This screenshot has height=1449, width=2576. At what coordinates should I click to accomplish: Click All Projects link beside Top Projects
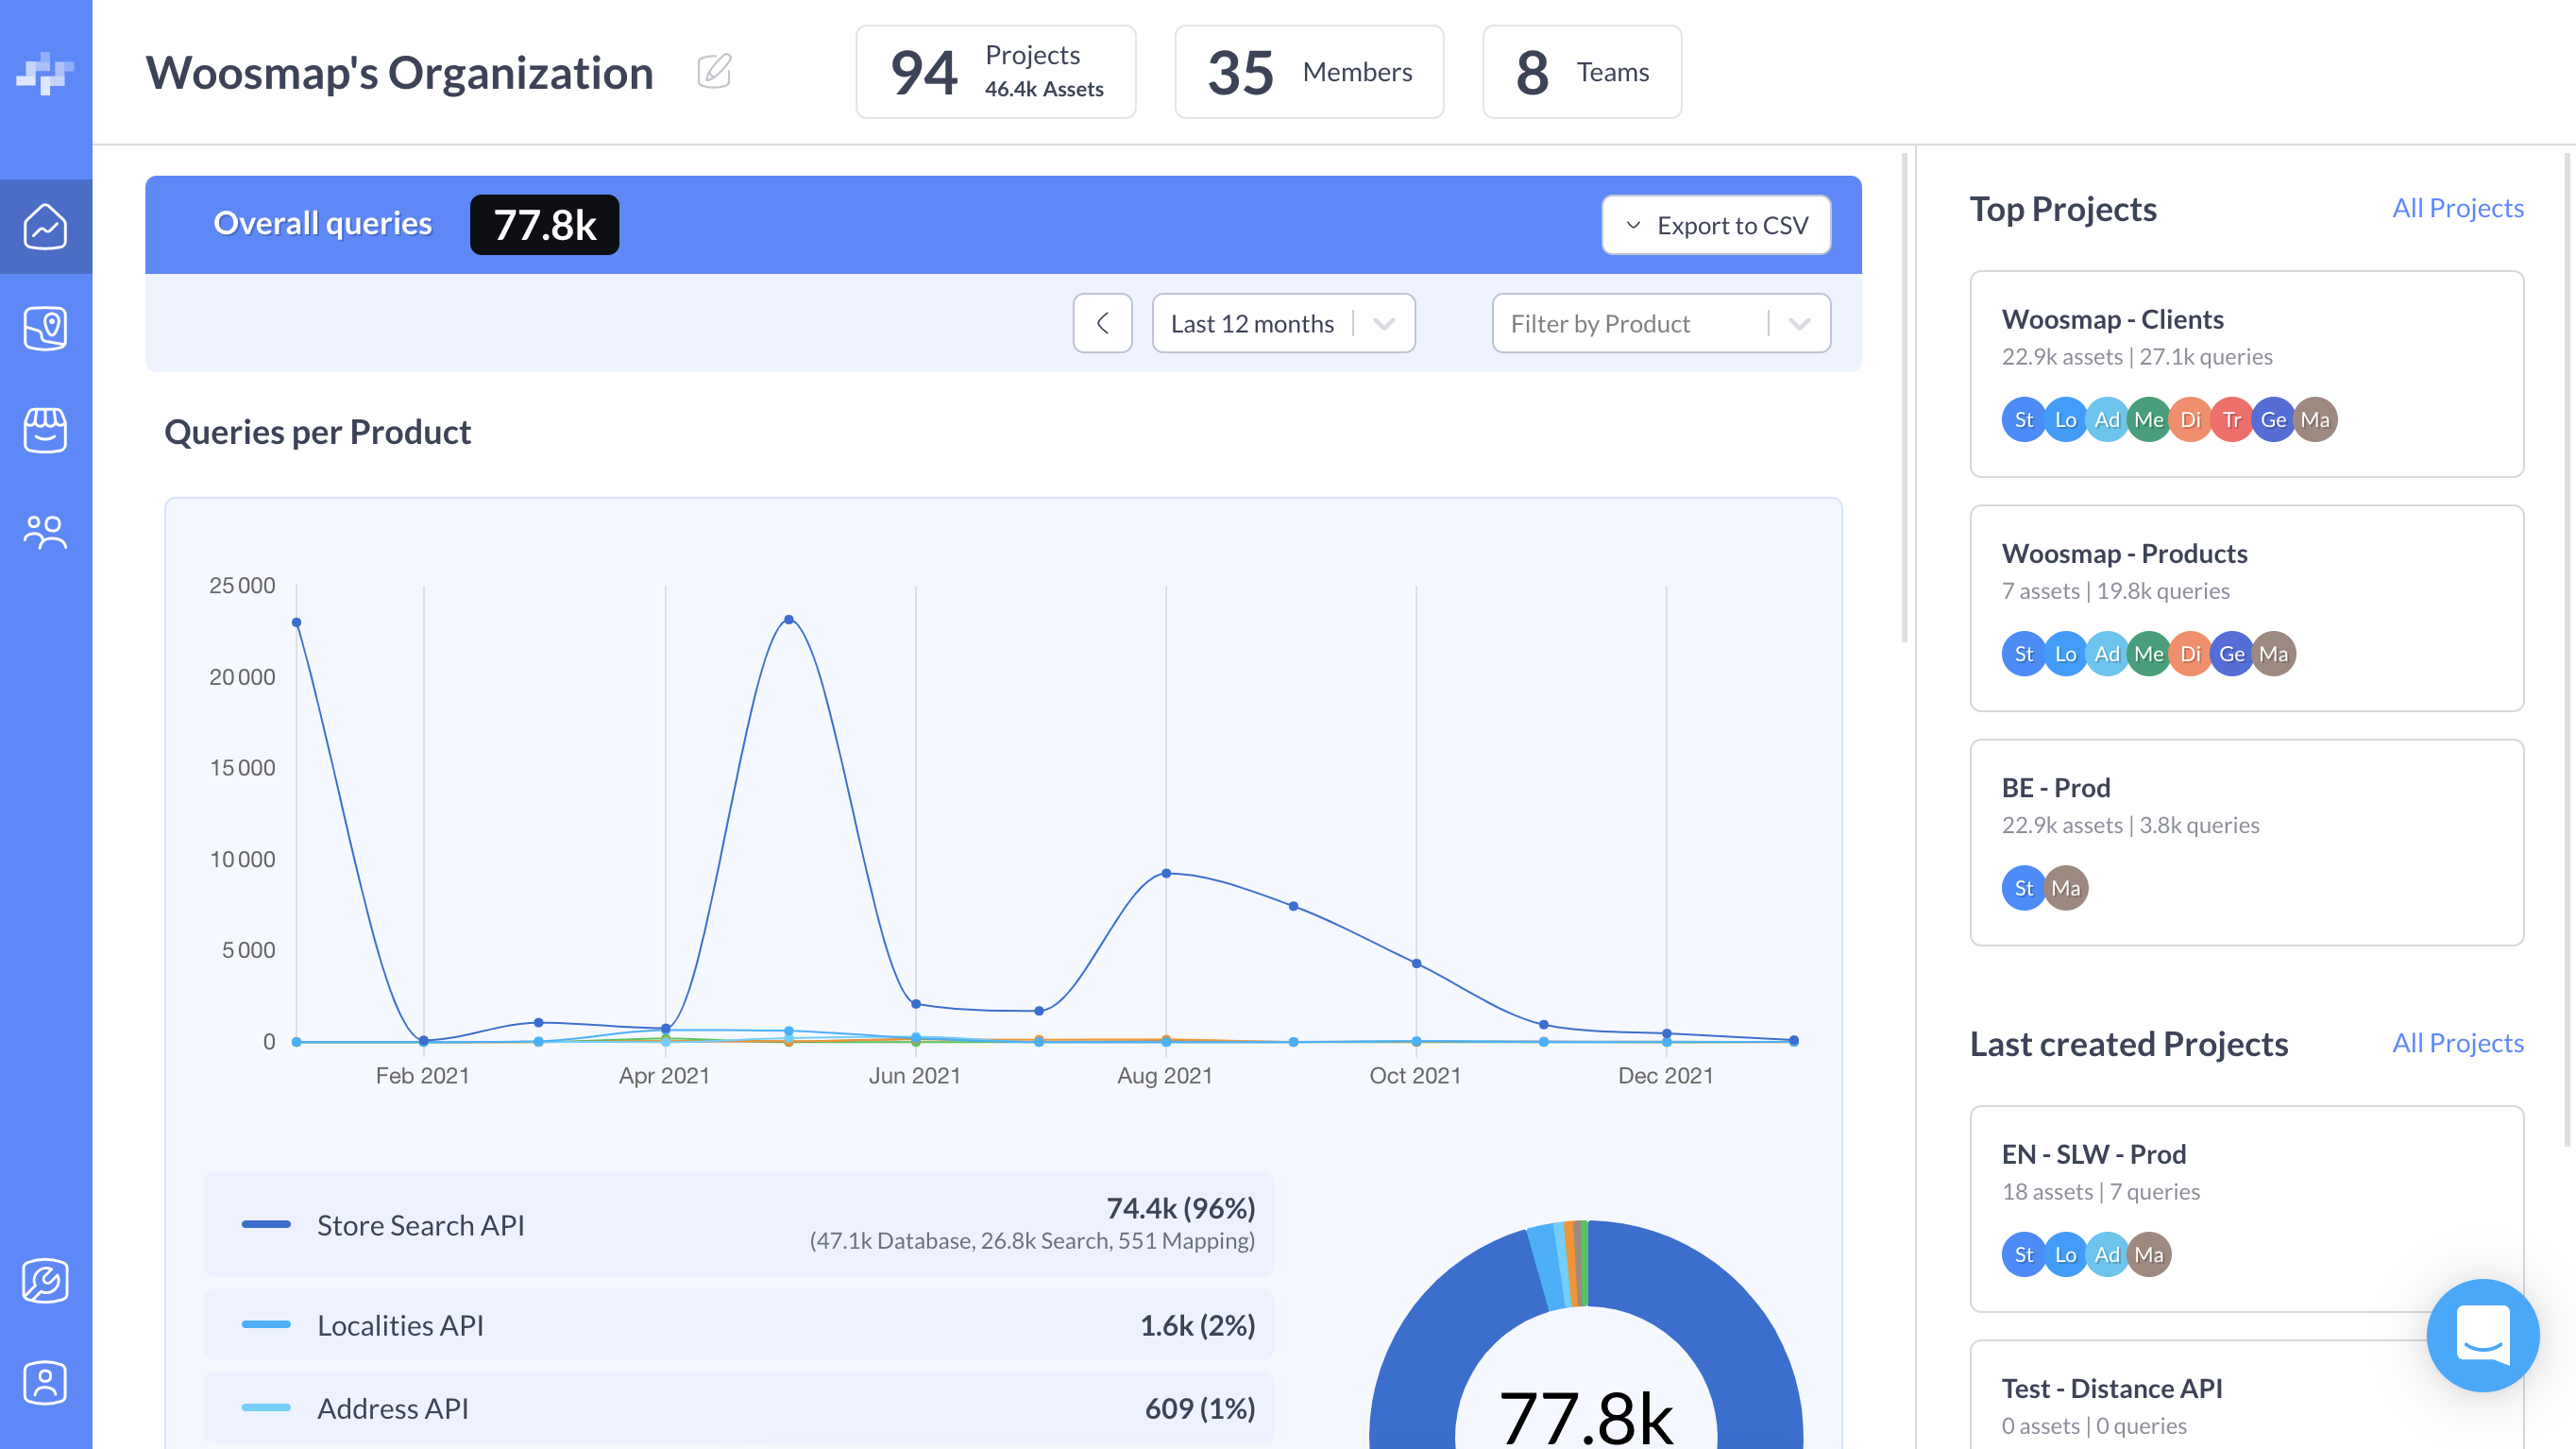2457,208
